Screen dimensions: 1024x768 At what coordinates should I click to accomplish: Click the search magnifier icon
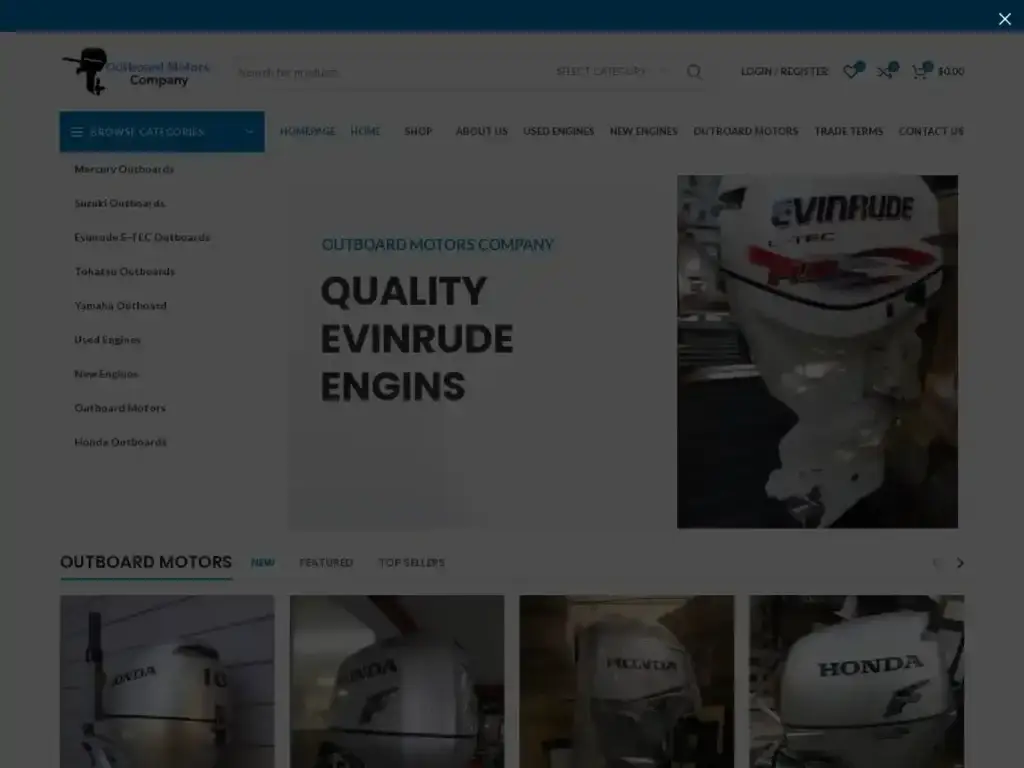(694, 72)
